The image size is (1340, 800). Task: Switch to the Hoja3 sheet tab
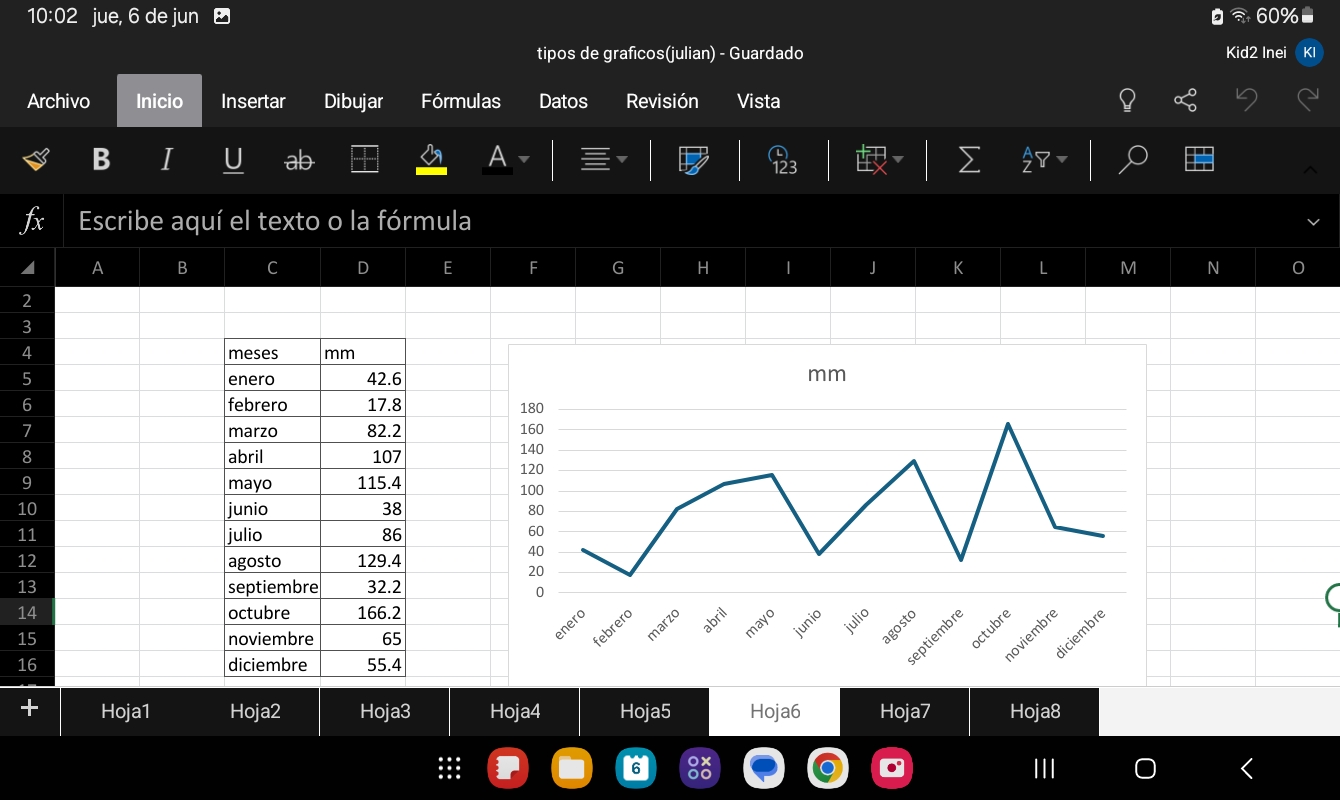click(x=385, y=711)
